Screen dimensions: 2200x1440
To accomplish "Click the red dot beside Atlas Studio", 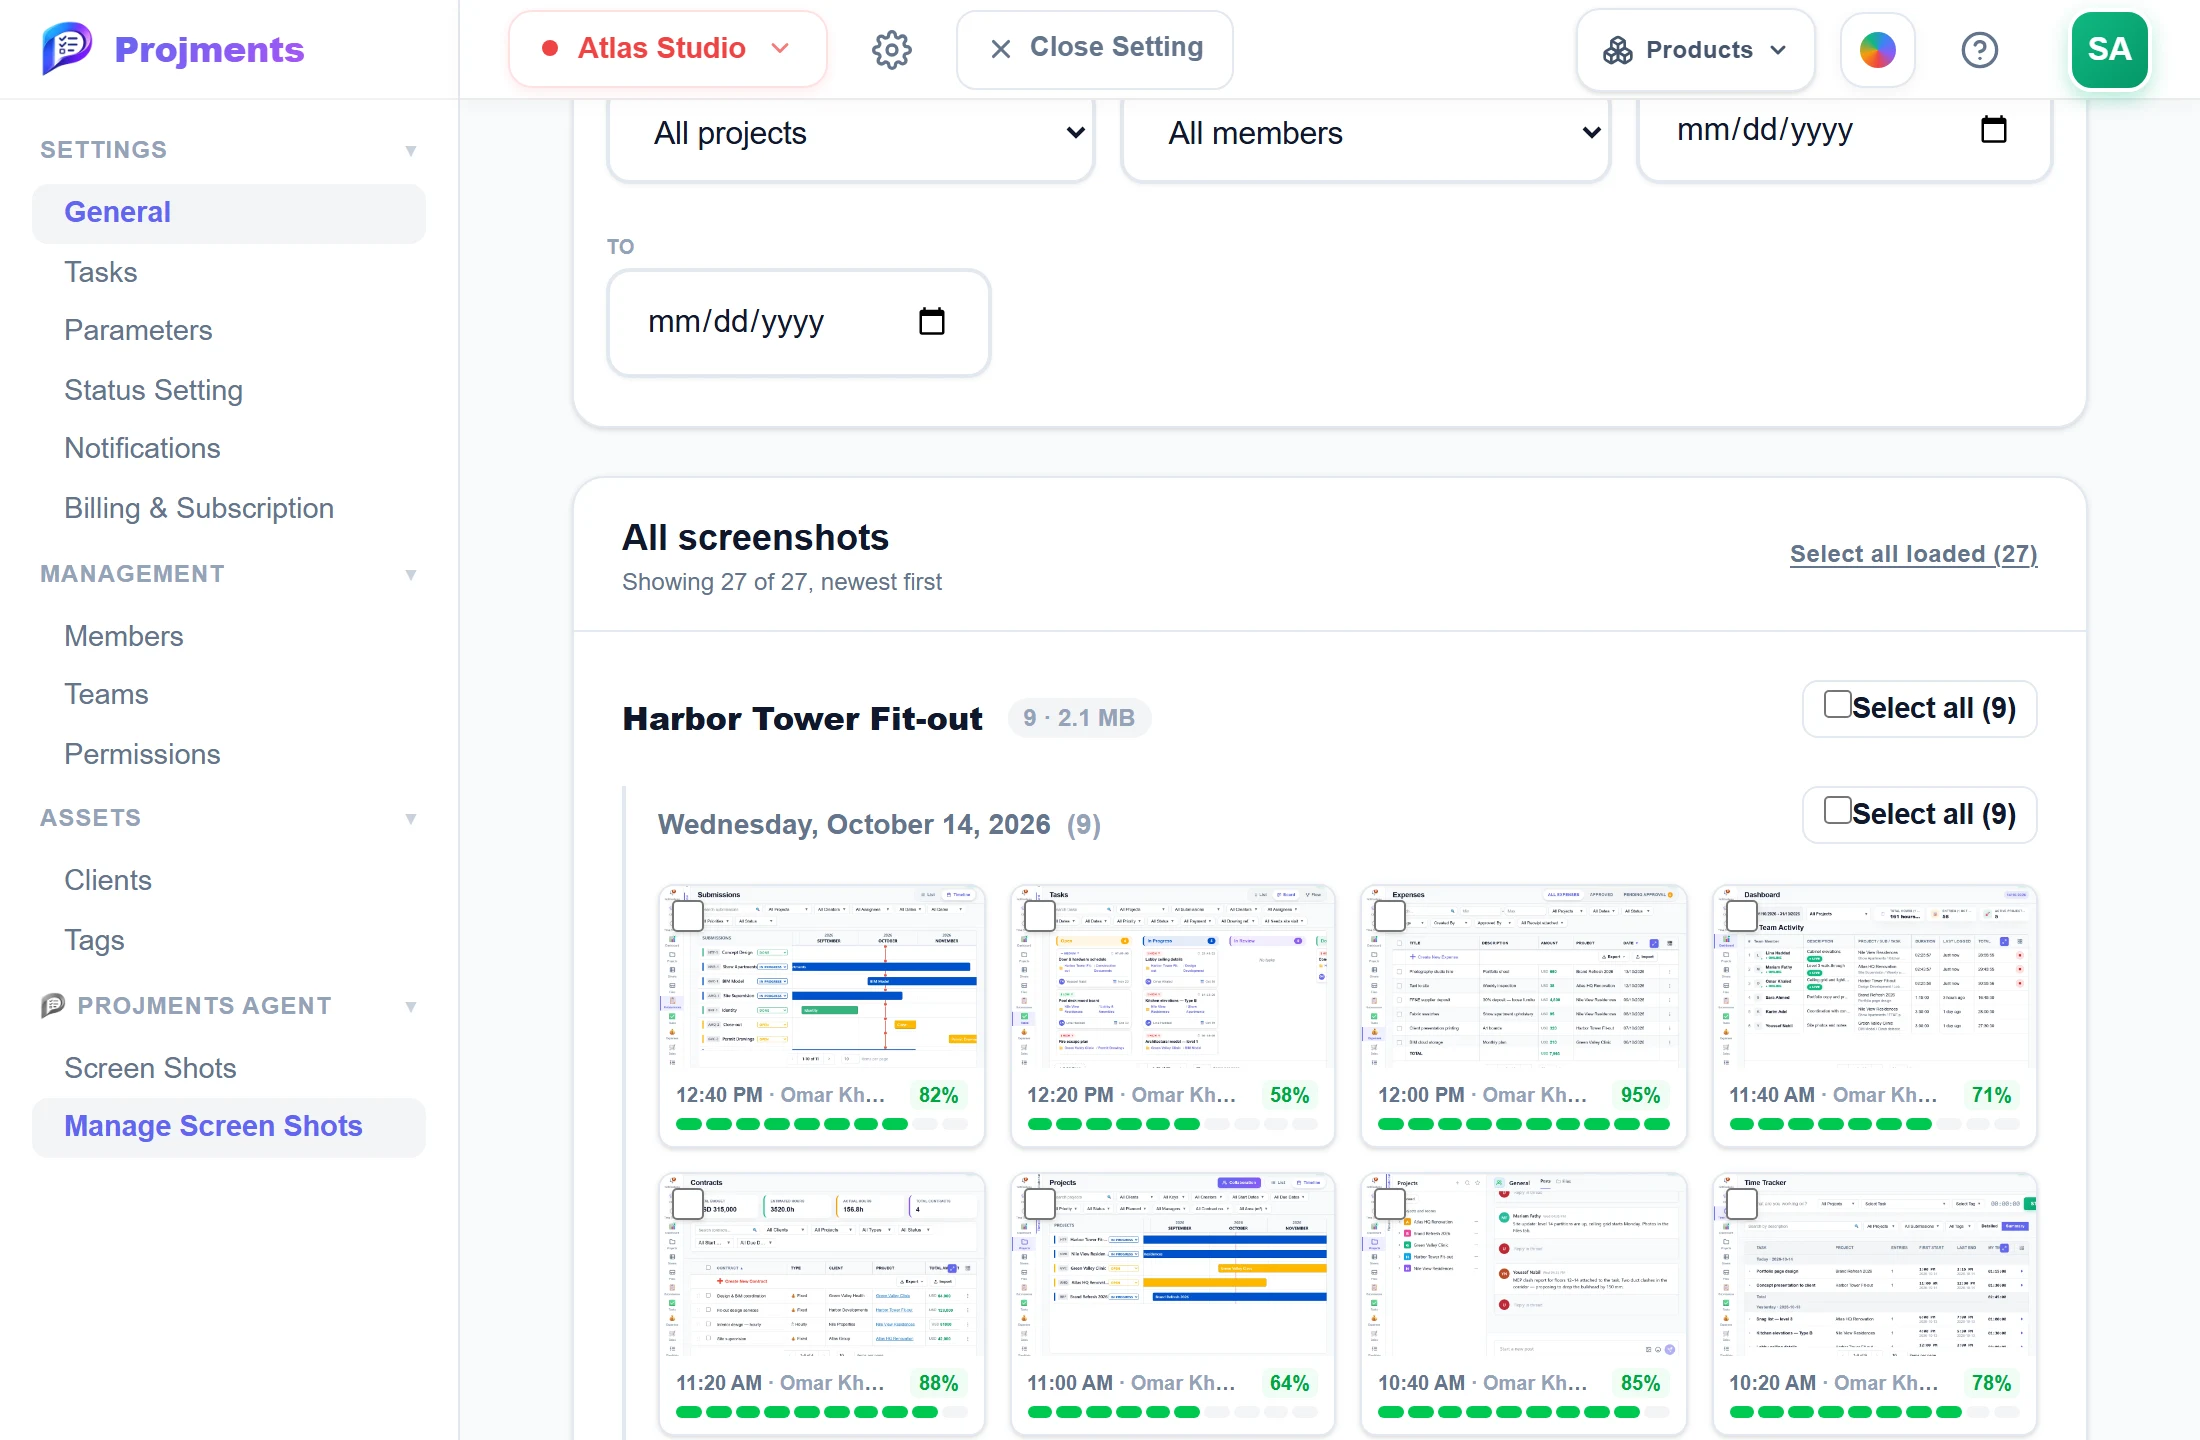I will click(x=549, y=48).
